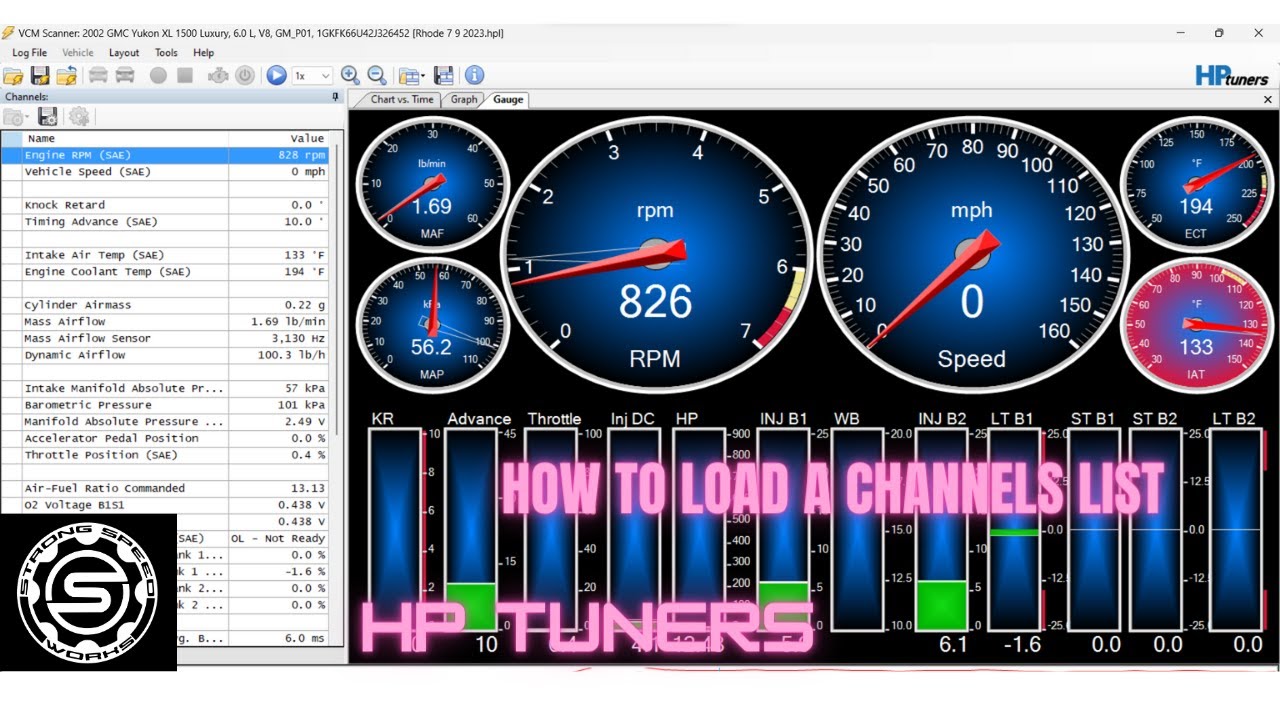Click the channels settings gear icon
This screenshot has width=1280, height=720.
click(79, 117)
